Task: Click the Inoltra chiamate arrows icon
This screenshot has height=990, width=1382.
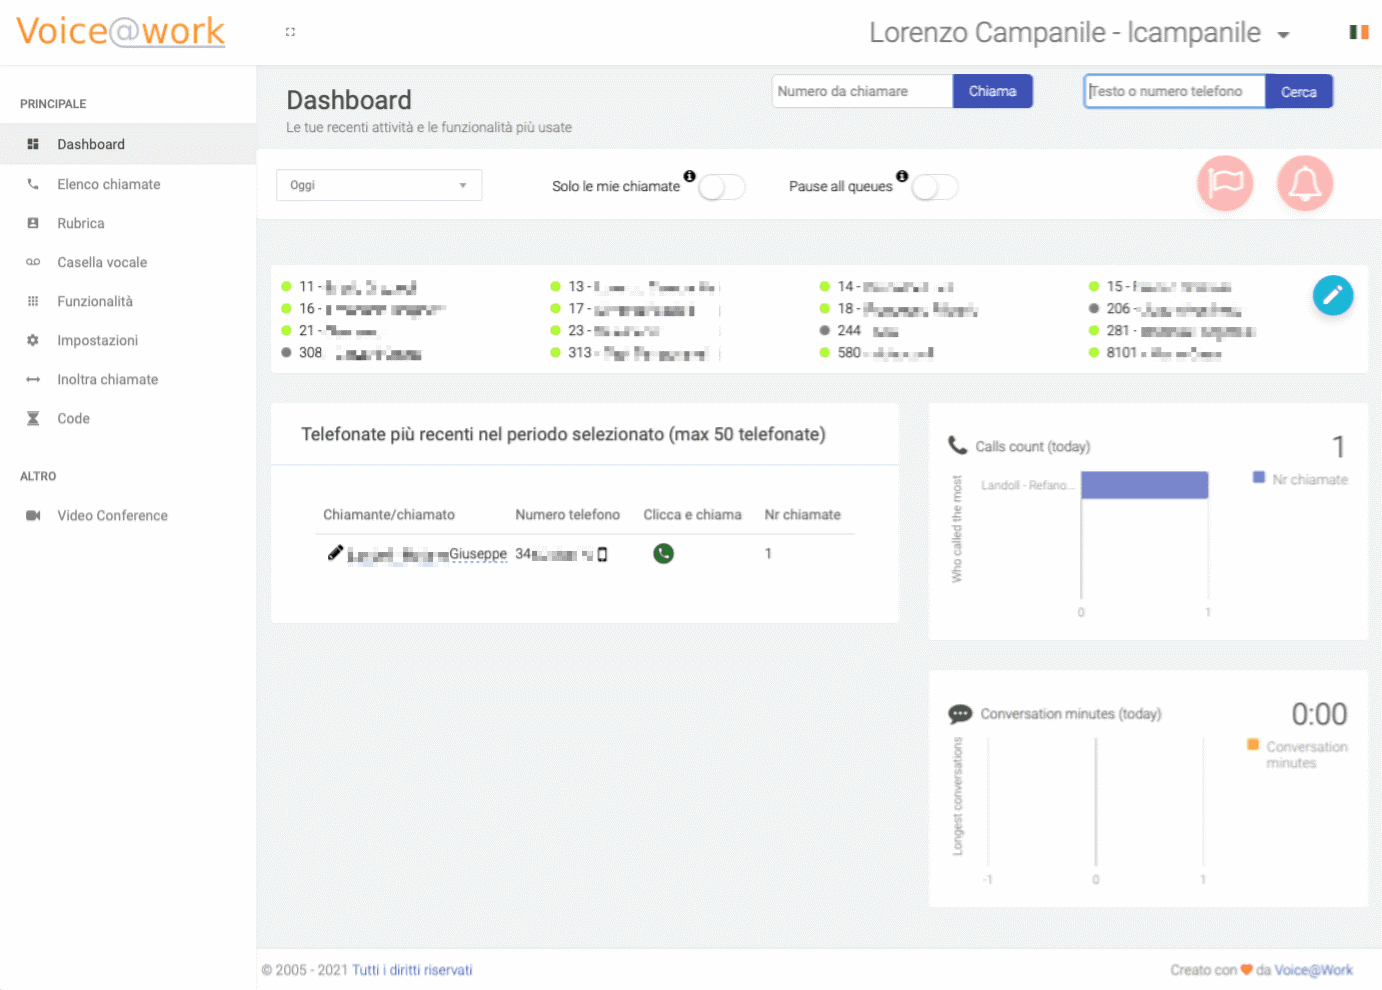Action: [33, 379]
